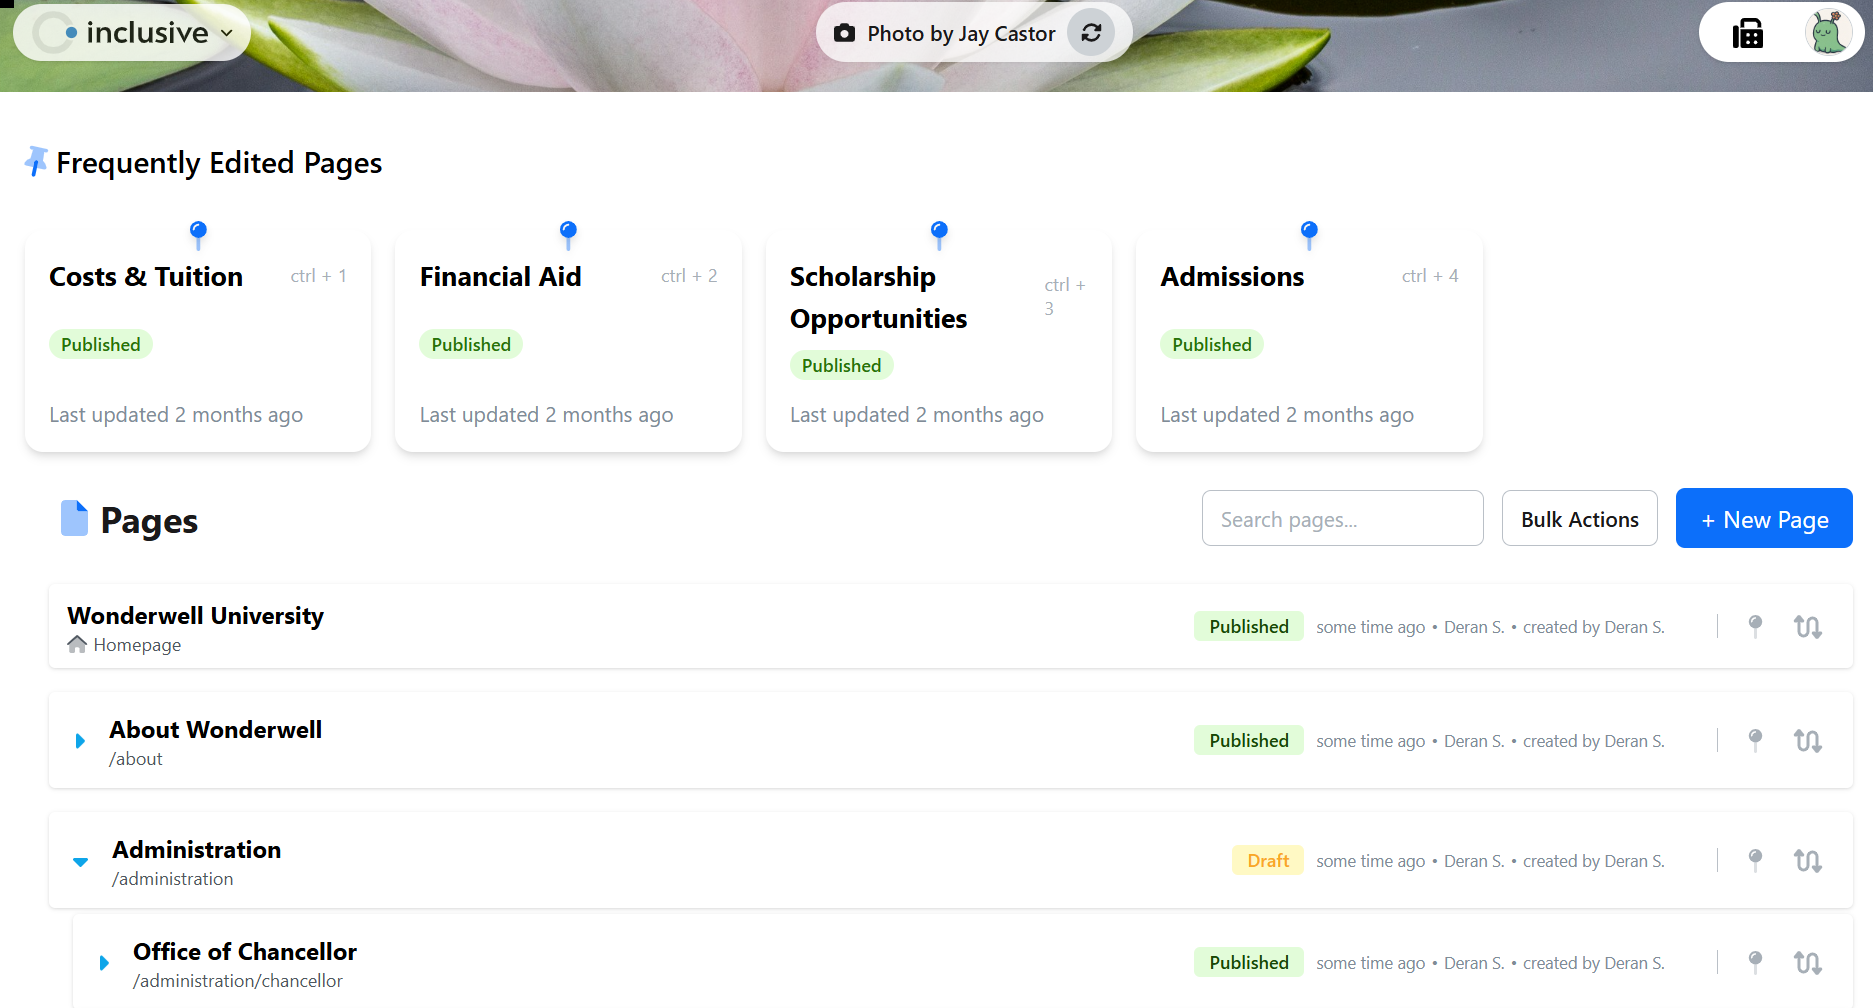Open the workspace switcher icon in the top right
The height and width of the screenshot is (1008, 1873).
1747,32
